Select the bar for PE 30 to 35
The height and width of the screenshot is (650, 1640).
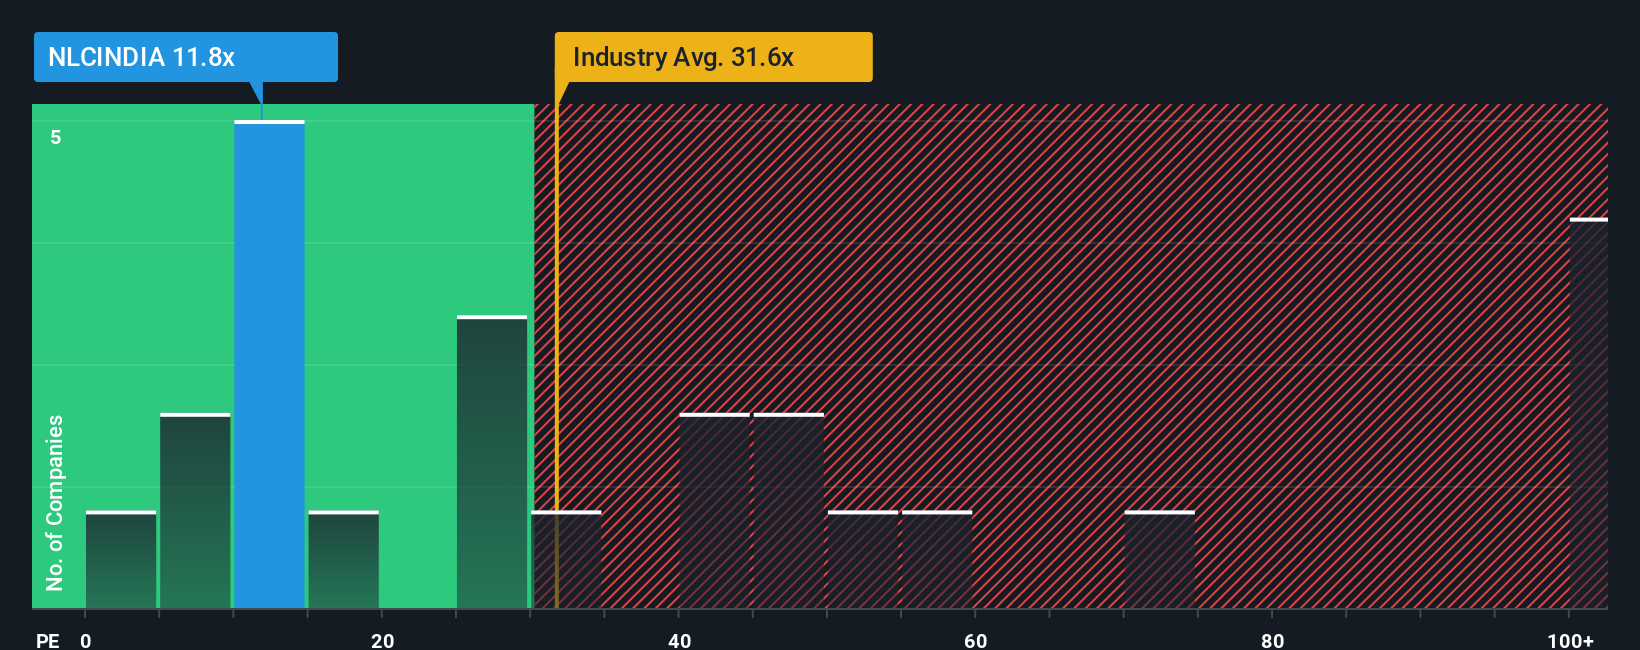click(566, 559)
